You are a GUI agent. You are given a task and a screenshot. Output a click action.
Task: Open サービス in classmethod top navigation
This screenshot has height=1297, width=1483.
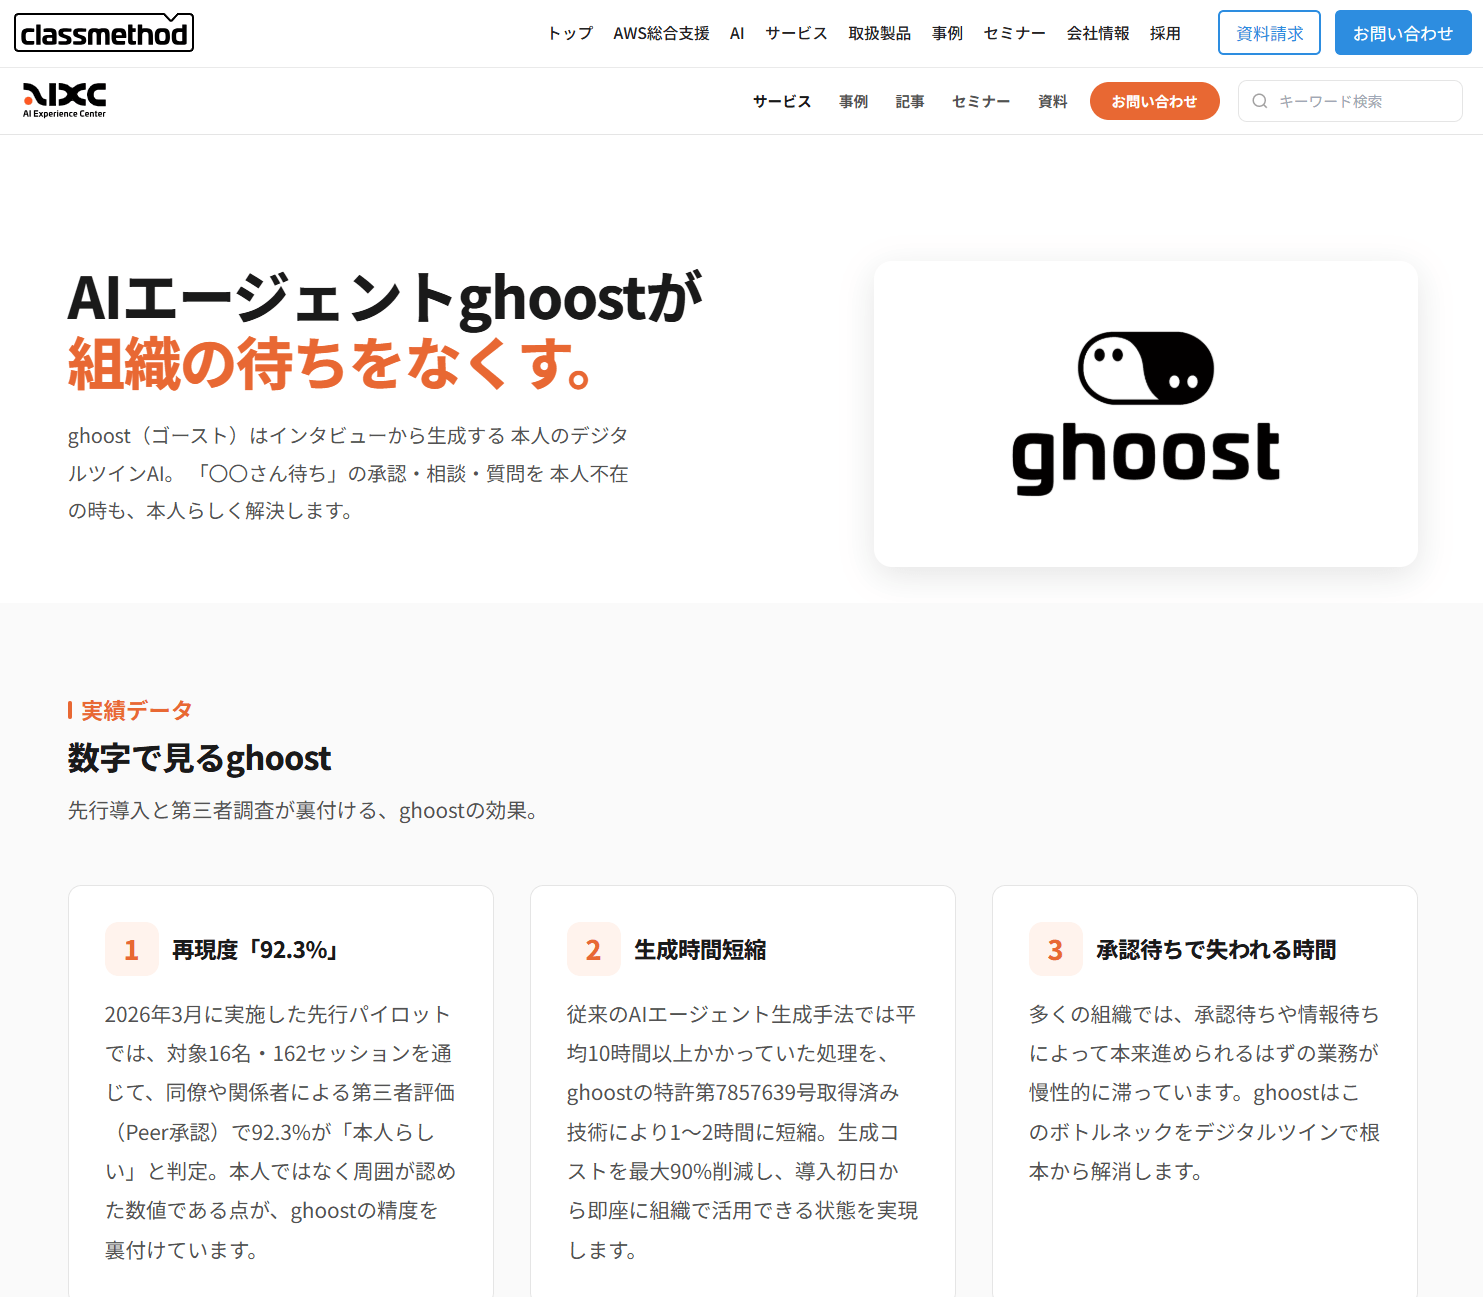click(796, 34)
